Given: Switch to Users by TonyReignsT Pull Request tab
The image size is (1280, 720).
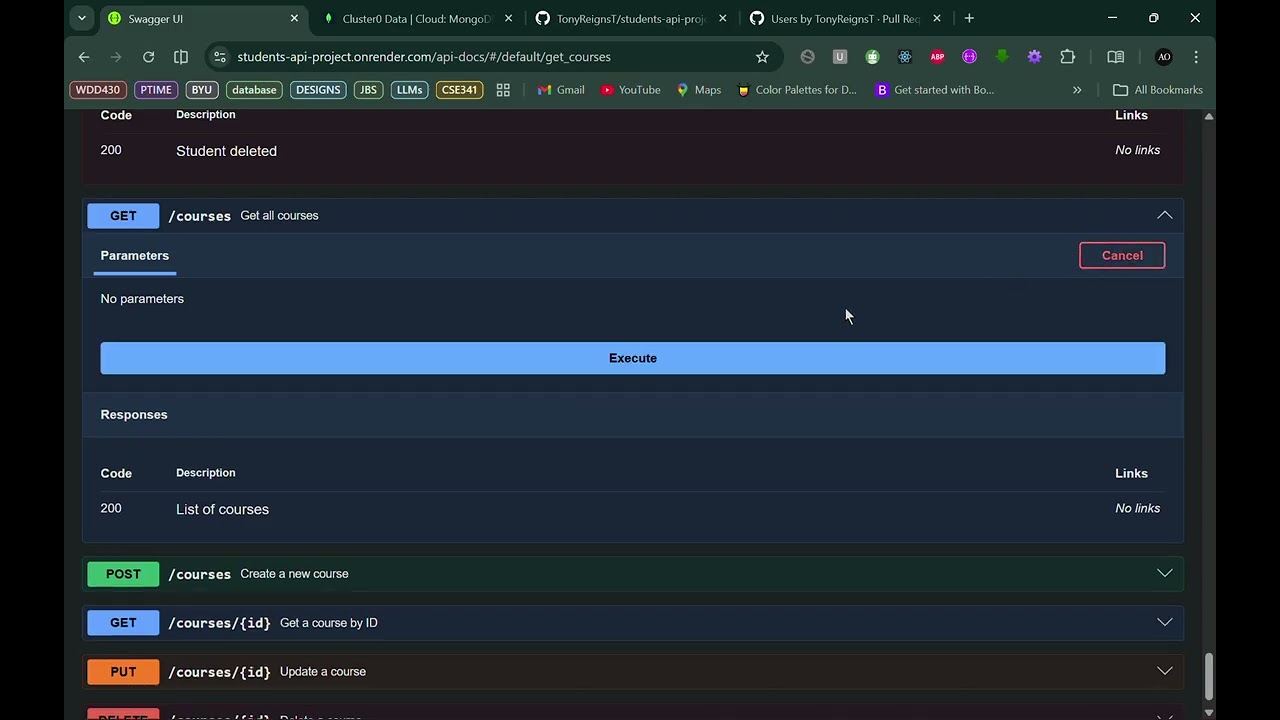Looking at the screenshot, I should (x=845, y=18).
